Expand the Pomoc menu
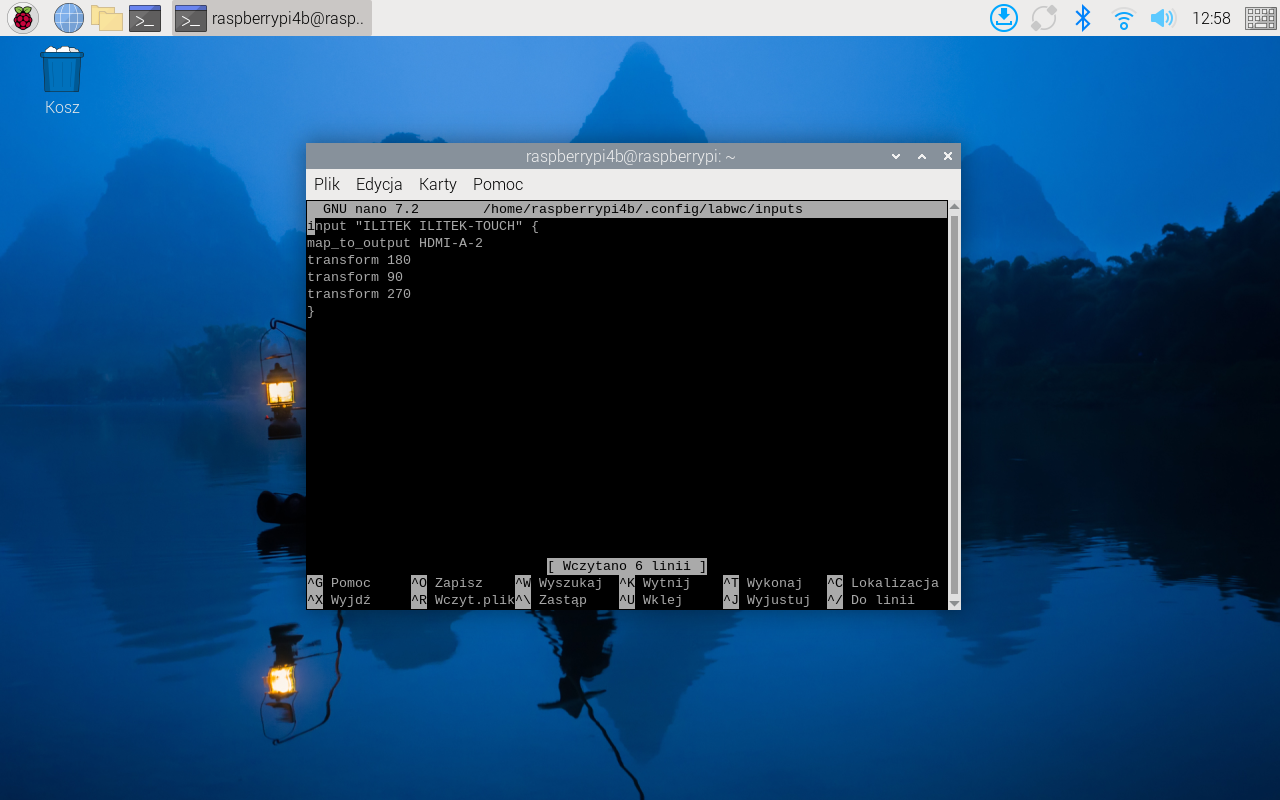The width and height of the screenshot is (1280, 800). point(498,184)
